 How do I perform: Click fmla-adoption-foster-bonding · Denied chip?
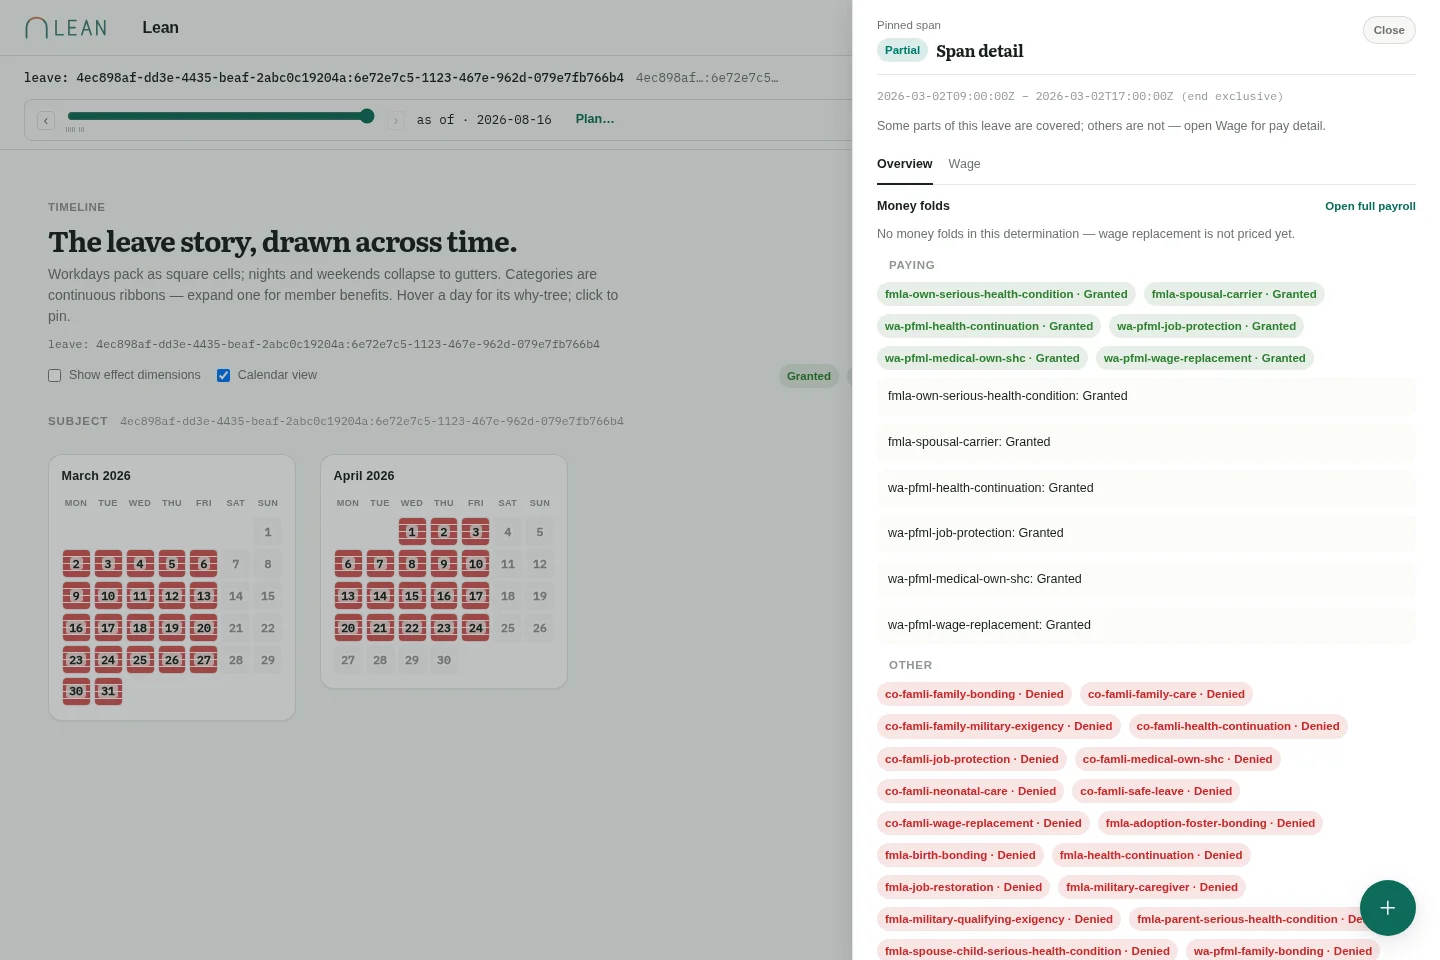point(1210,823)
